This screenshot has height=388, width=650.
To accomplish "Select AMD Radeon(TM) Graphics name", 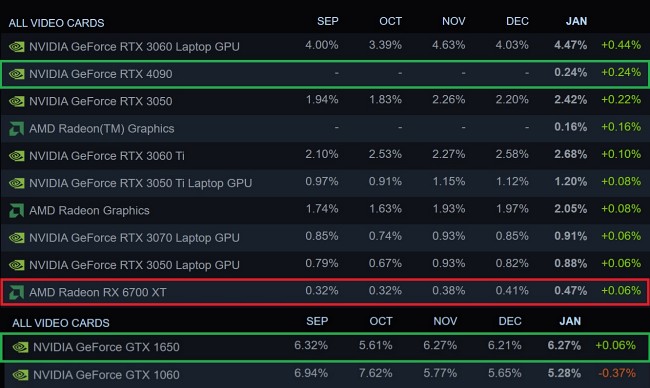I will (x=102, y=129).
